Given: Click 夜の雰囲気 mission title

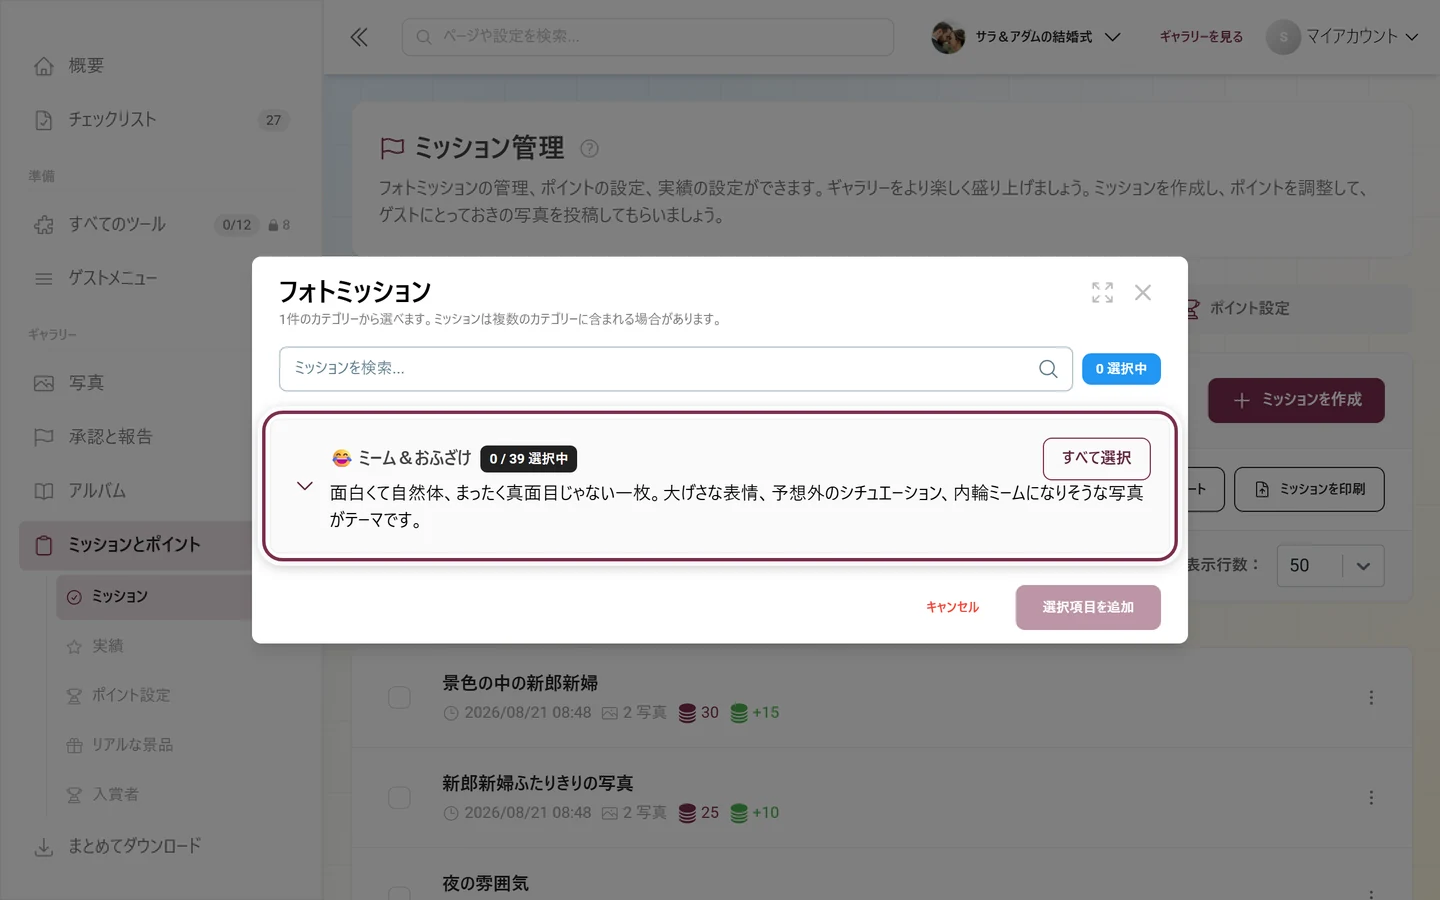Looking at the screenshot, I should coord(485,884).
